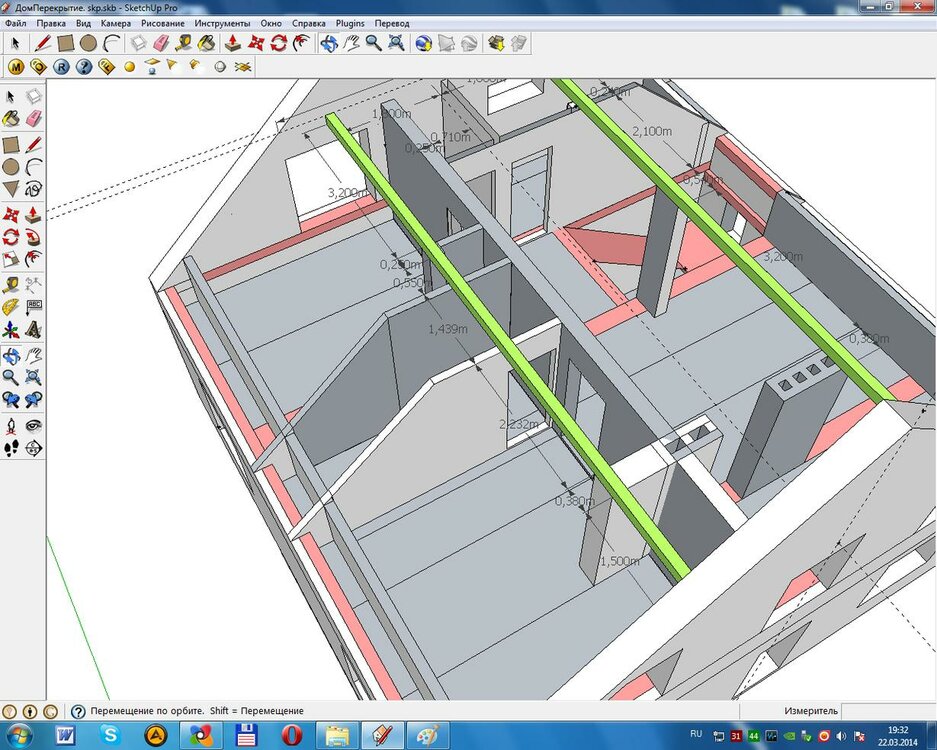Pick the 3D Text tool
This screenshot has width=937, height=750.
coord(34,331)
